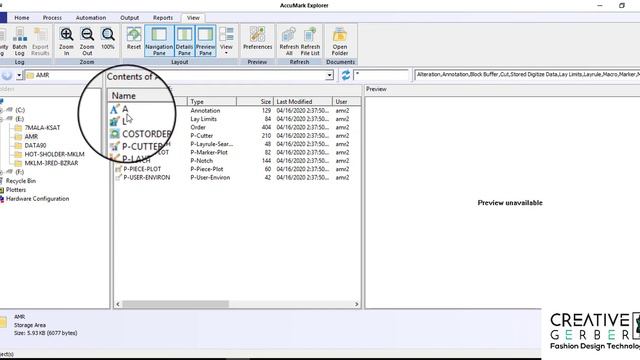This screenshot has height=360, width=640.
Task: Switch to the Home ribbon tab
Action: click(22, 18)
